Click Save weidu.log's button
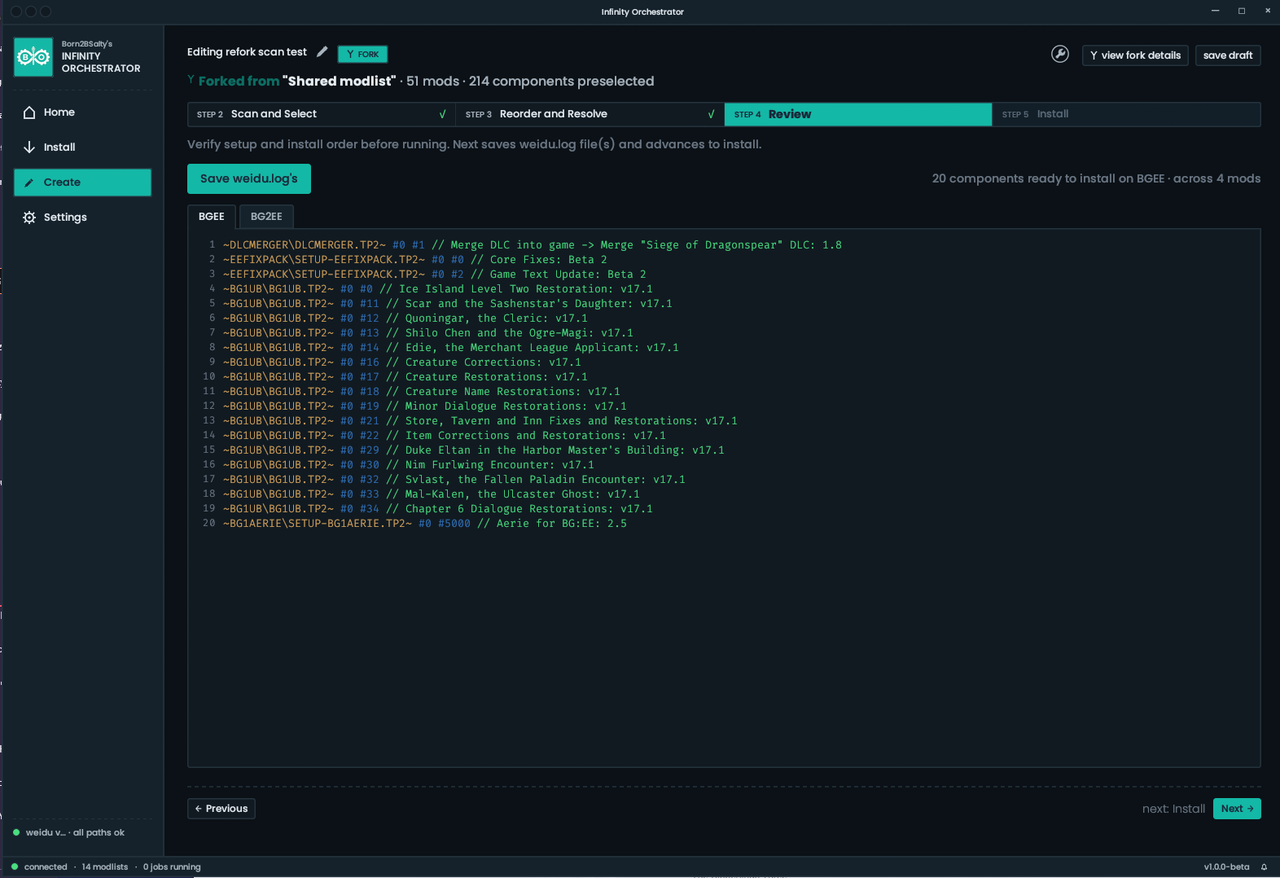Screen dimensions: 1280x878 click(x=249, y=179)
